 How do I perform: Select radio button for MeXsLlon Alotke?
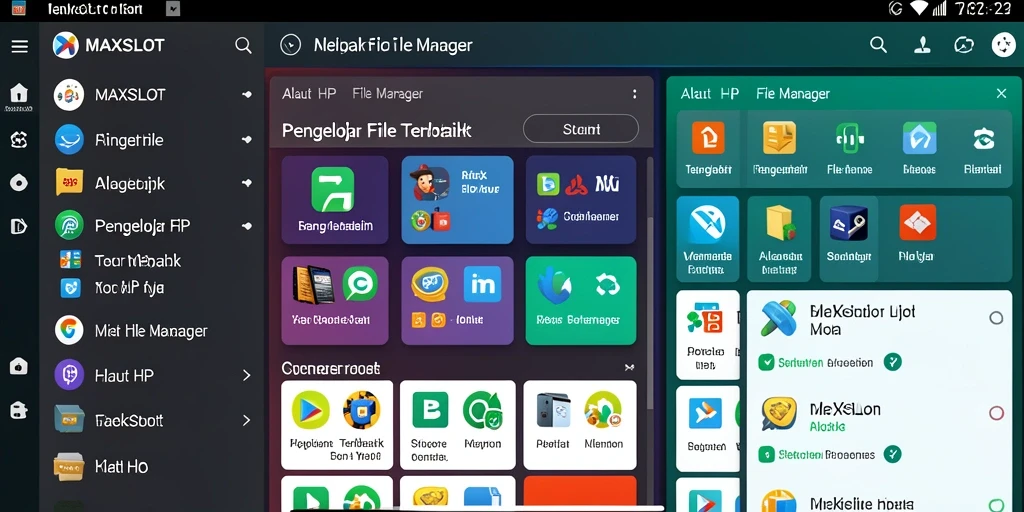[996, 413]
